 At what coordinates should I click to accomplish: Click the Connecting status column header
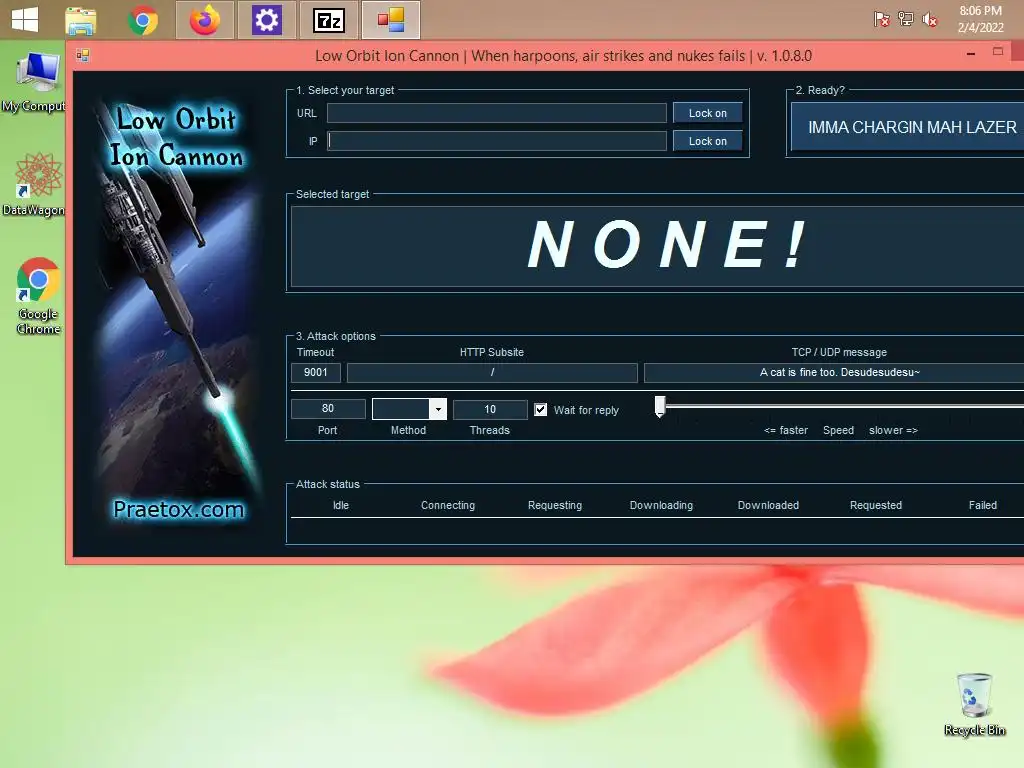point(448,505)
